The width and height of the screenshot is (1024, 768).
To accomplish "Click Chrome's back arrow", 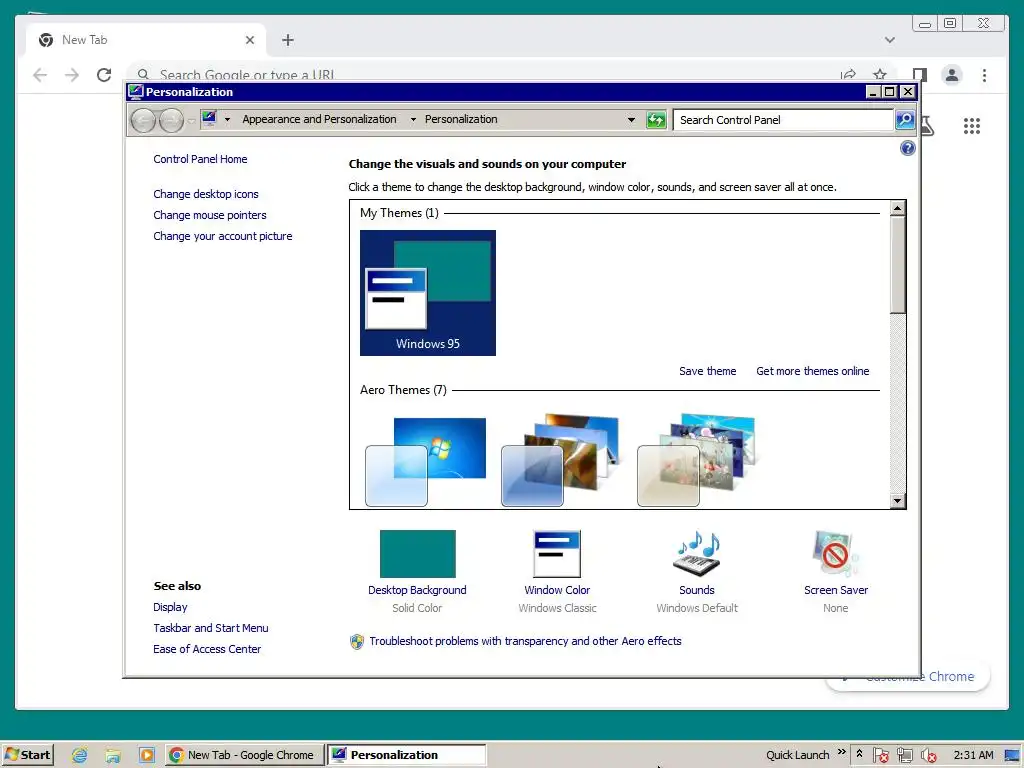I will tap(40, 75).
